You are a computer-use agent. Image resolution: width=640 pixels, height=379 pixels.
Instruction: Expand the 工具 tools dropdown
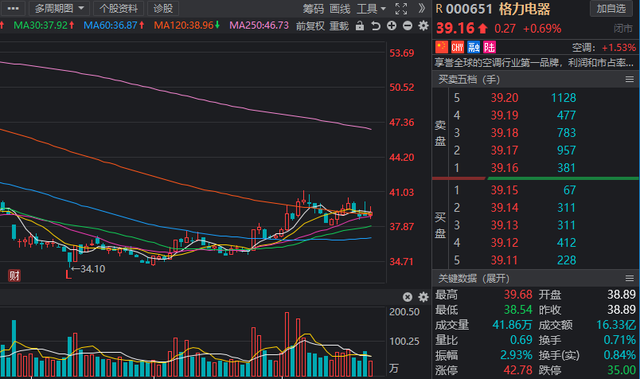pos(371,9)
